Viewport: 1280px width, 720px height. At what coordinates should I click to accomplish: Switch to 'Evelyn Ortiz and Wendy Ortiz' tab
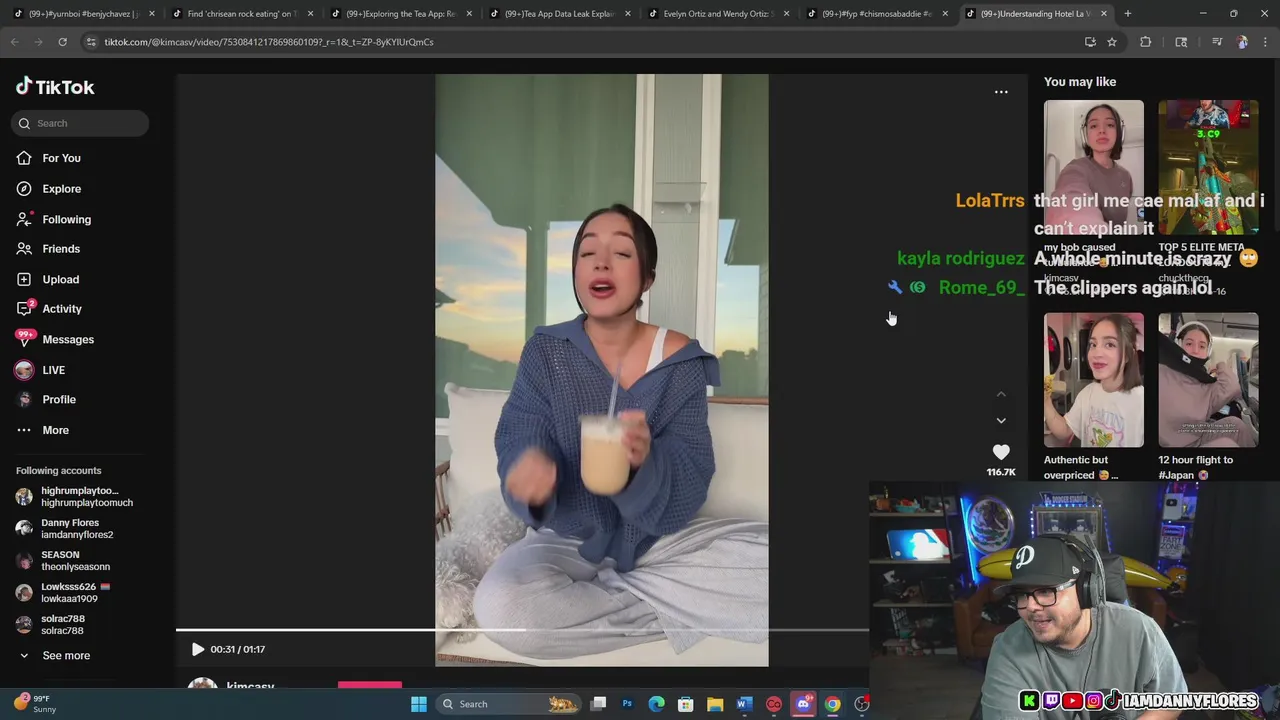(x=717, y=14)
